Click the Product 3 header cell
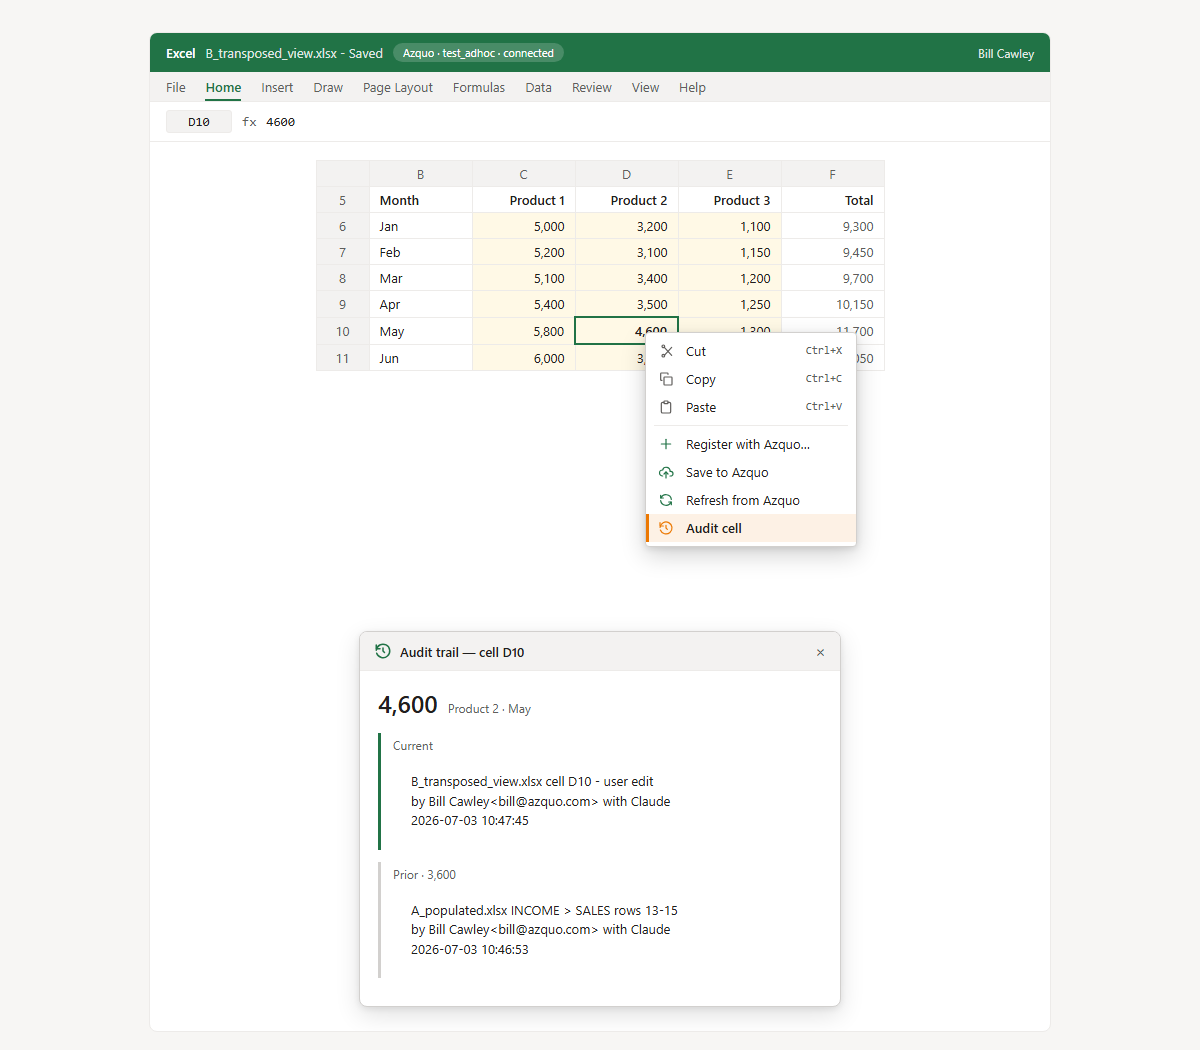This screenshot has height=1050, width=1200. coord(730,200)
